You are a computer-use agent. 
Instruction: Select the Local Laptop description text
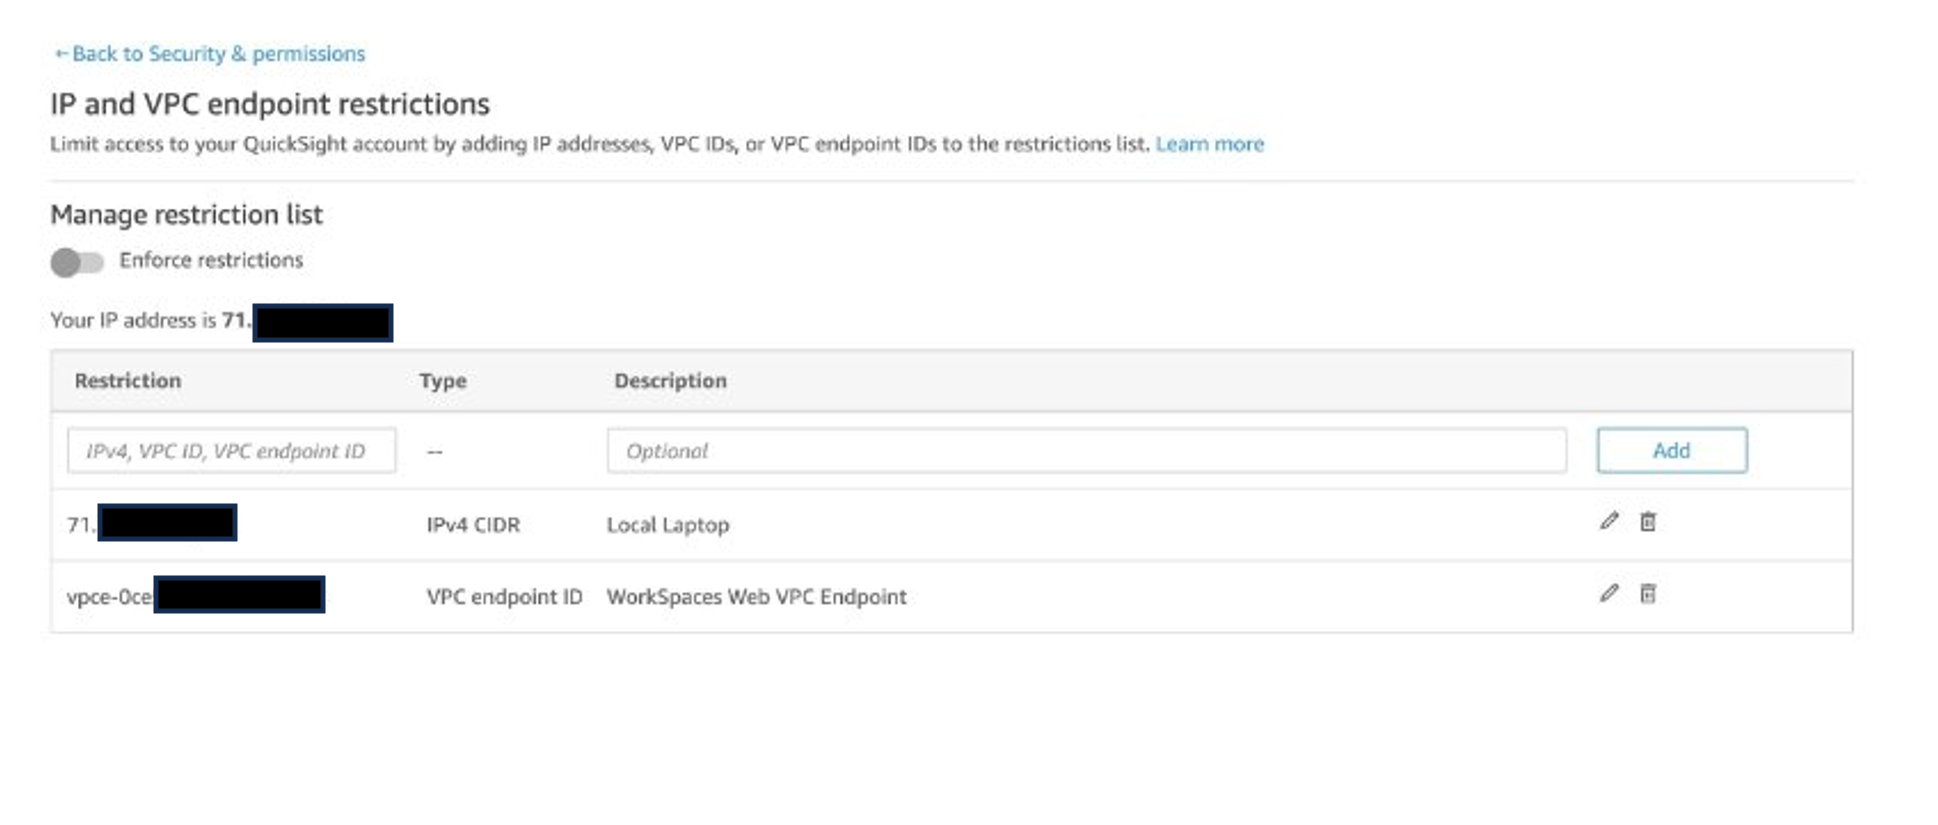click(x=667, y=525)
